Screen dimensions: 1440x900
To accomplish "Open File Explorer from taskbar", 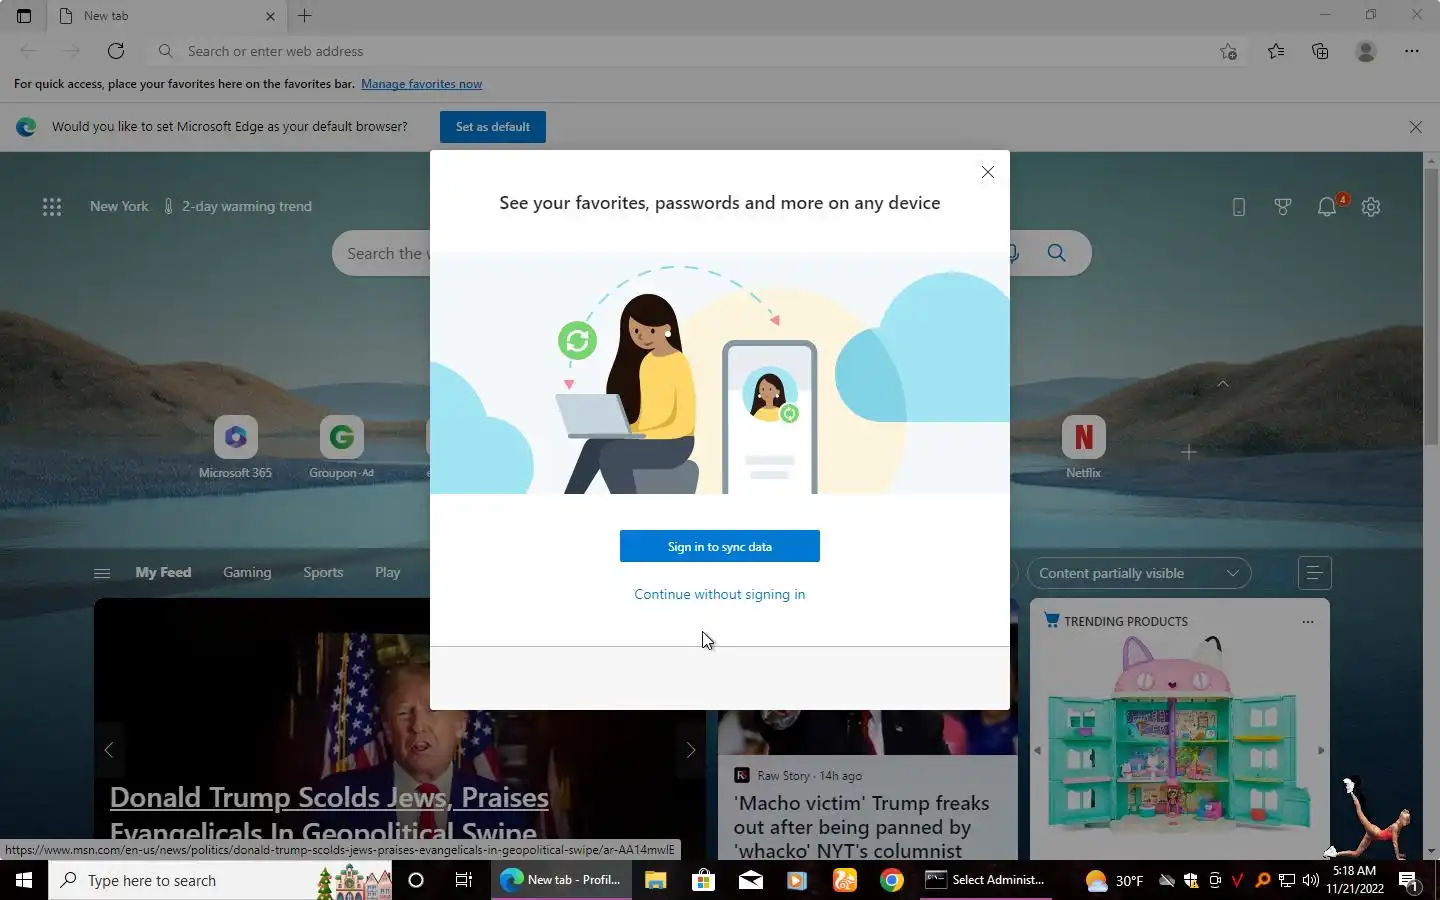I will click(x=655, y=880).
